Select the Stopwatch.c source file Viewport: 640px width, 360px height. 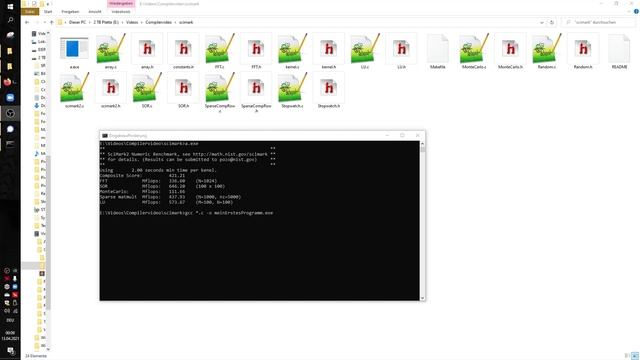click(x=292, y=91)
